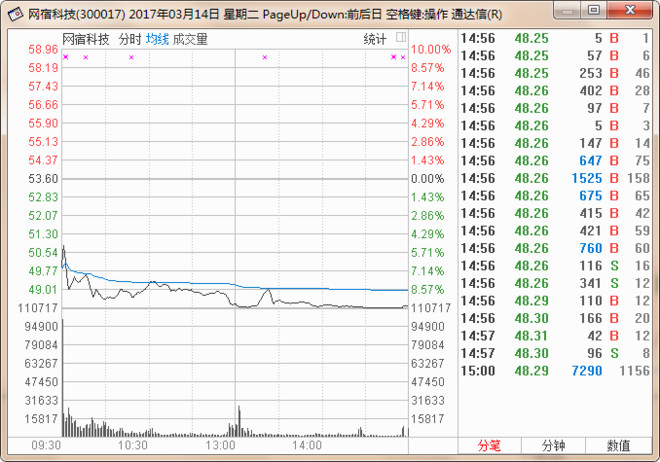Click the 15817 volume label on right axis
Viewport: 660px width, 462px height.
click(x=428, y=419)
